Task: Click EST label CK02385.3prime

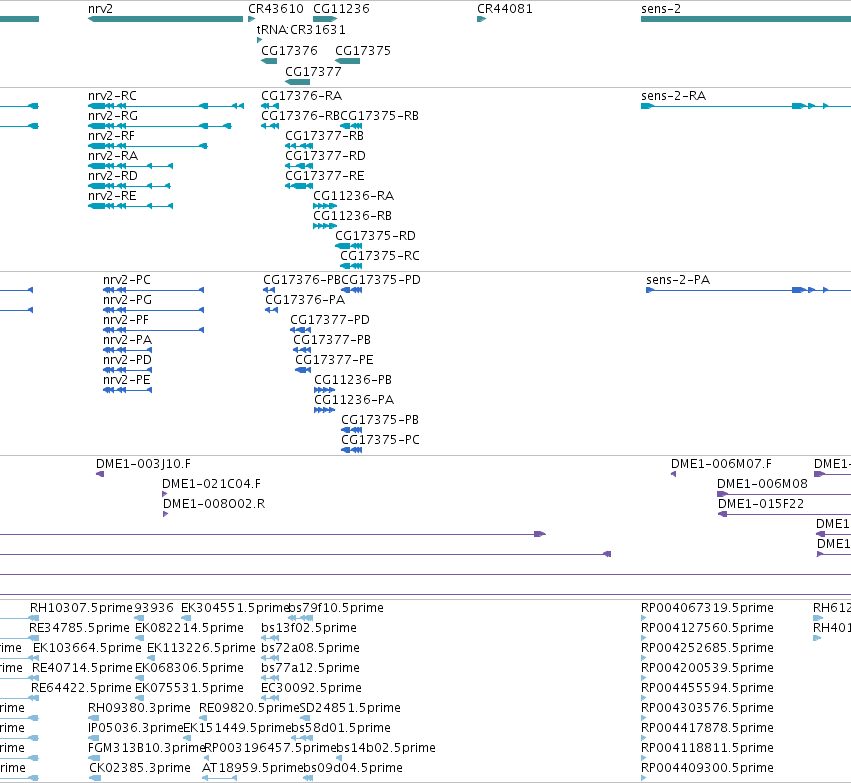Action: pos(140,768)
